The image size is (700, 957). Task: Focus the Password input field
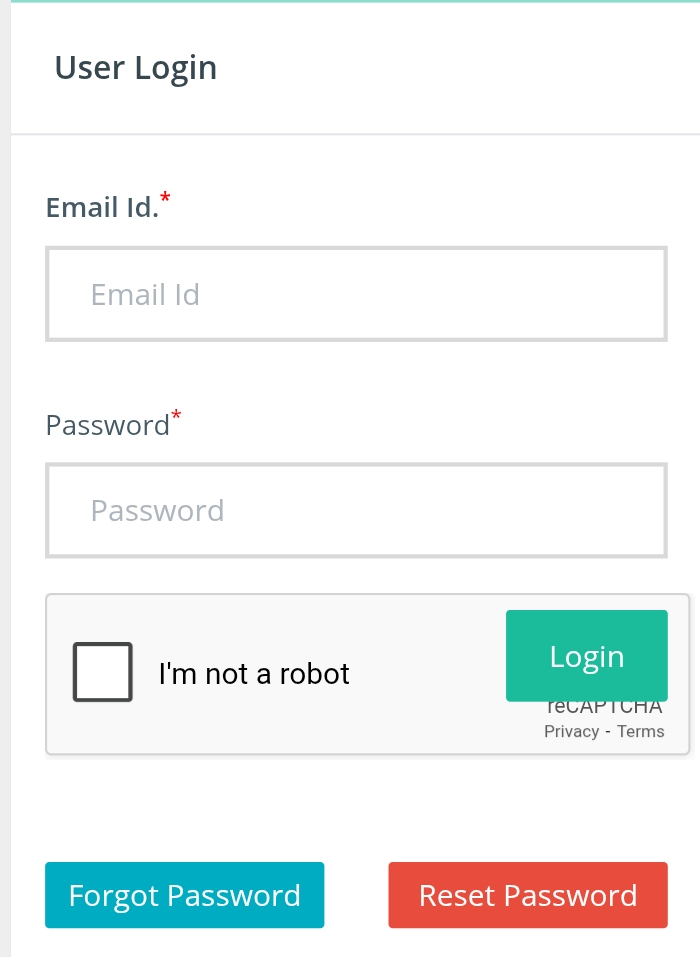pyautogui.click(x=356, y=510)
